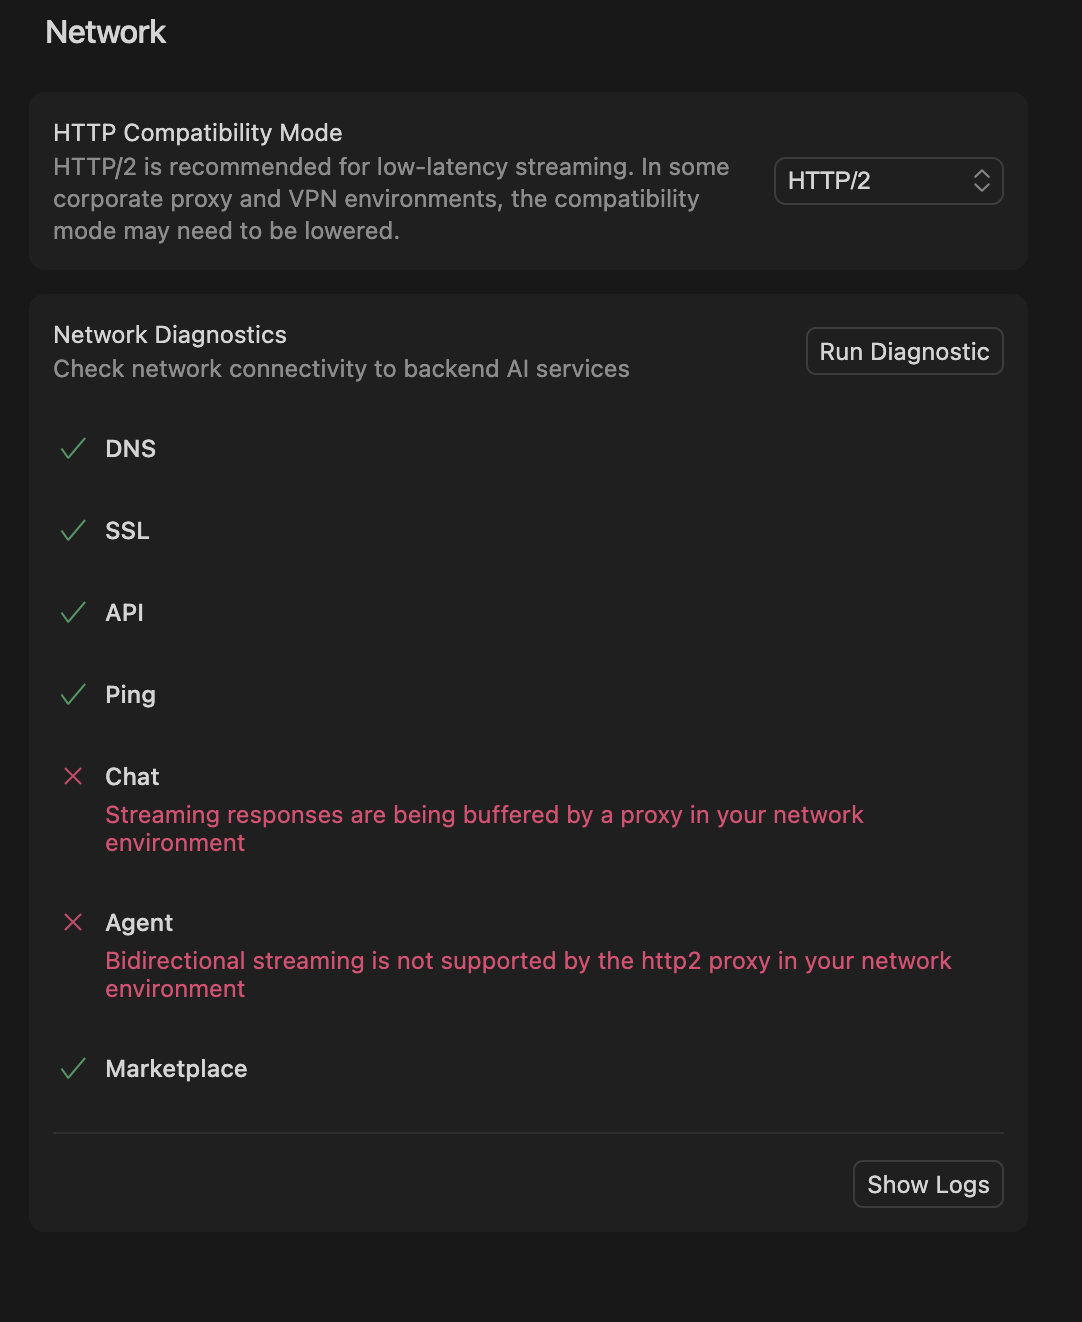
Task: Click the Network Diagnostics section title
Action: click(170, 335)
